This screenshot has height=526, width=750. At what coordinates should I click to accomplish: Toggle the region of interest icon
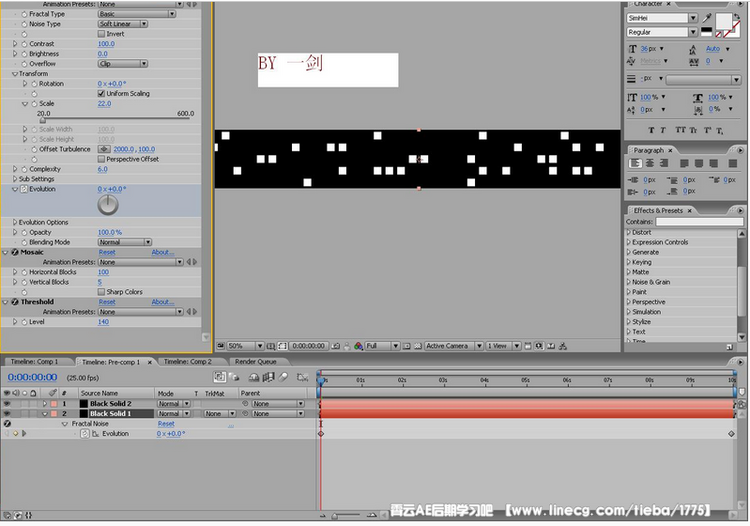[x=407, y=346]
